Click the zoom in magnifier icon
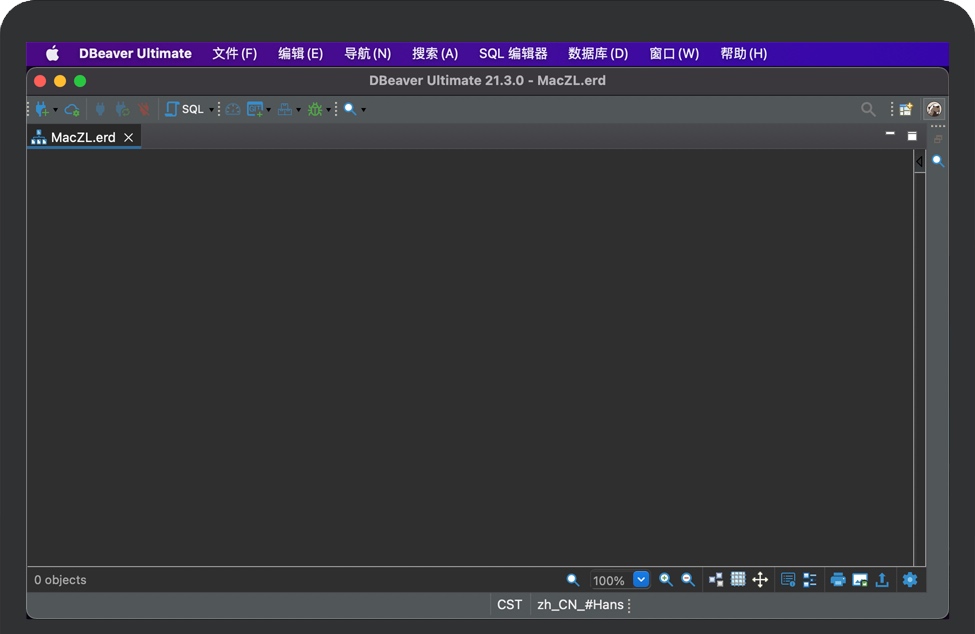 pos(666,580)
